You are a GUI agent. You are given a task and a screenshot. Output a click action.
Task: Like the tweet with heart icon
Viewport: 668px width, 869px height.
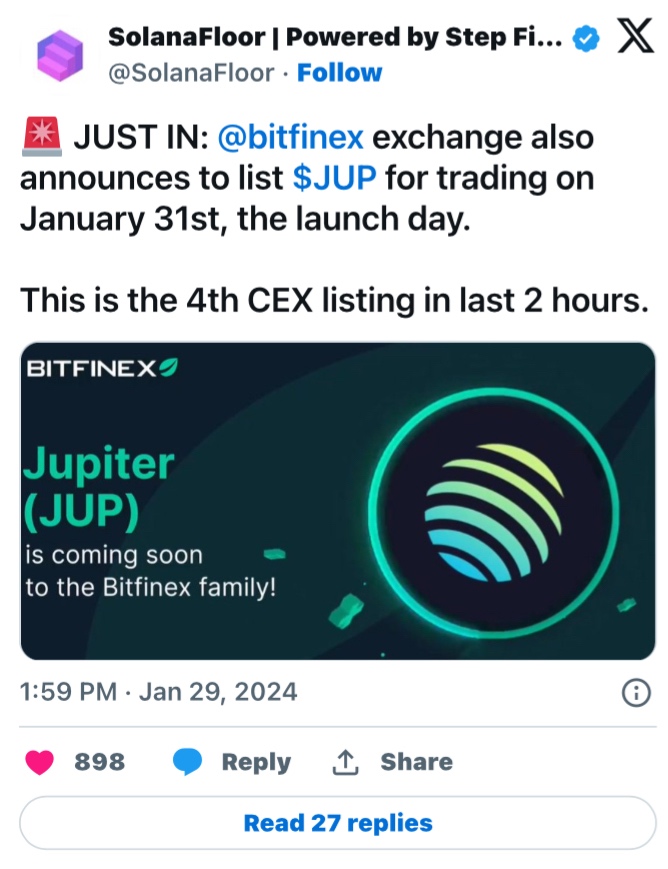pos(39,762)
